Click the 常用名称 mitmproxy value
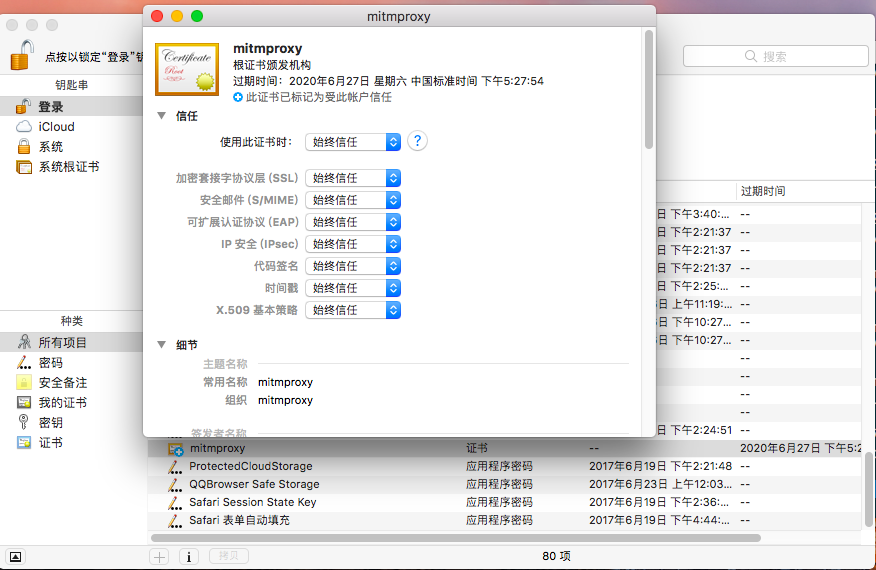 (285, 382)
